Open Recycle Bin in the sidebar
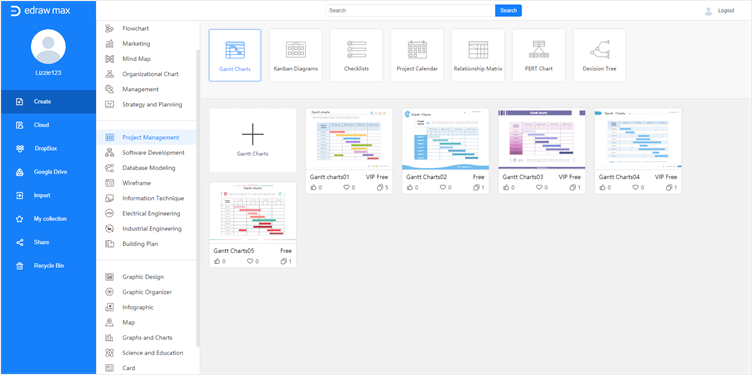752x375 pixels. coord(48,266)
